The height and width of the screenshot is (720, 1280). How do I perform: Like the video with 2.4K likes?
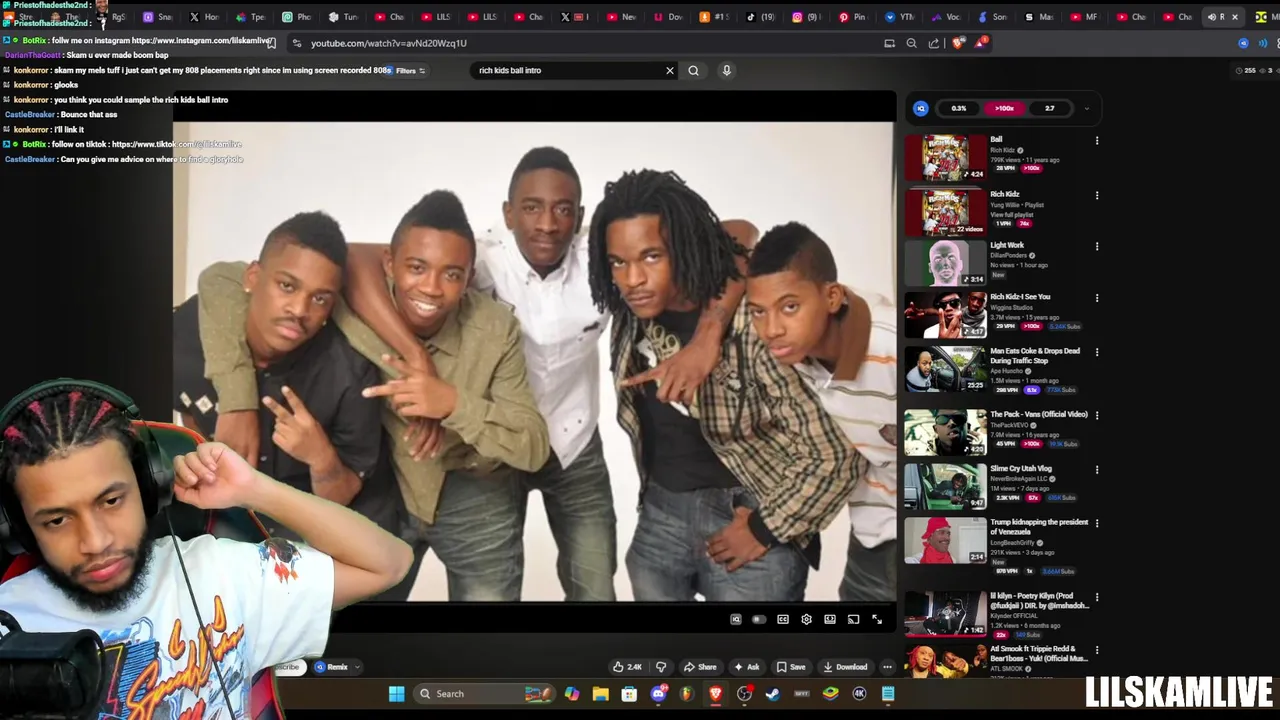[x=627, y=667]
